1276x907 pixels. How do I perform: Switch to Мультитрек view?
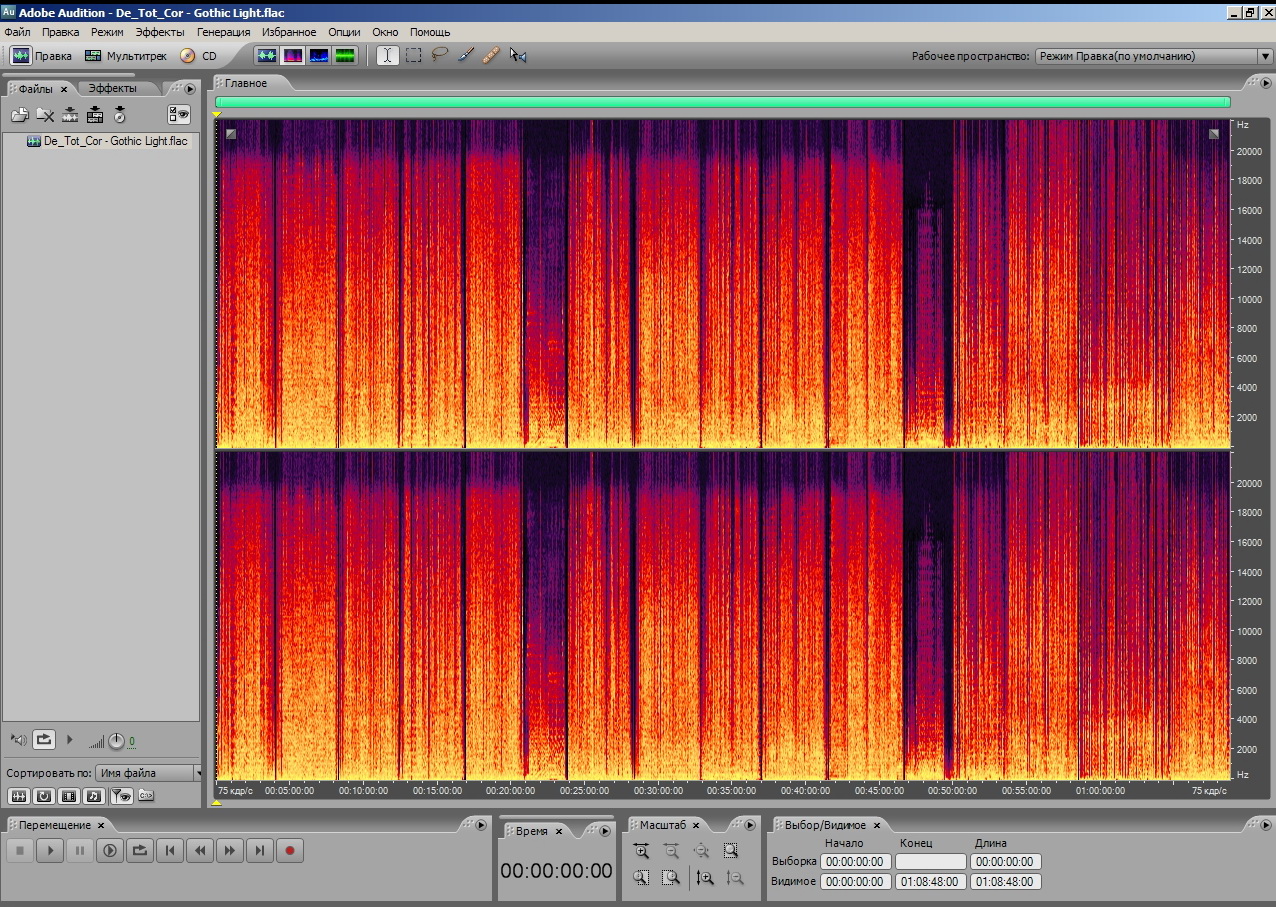pos(126,56)
